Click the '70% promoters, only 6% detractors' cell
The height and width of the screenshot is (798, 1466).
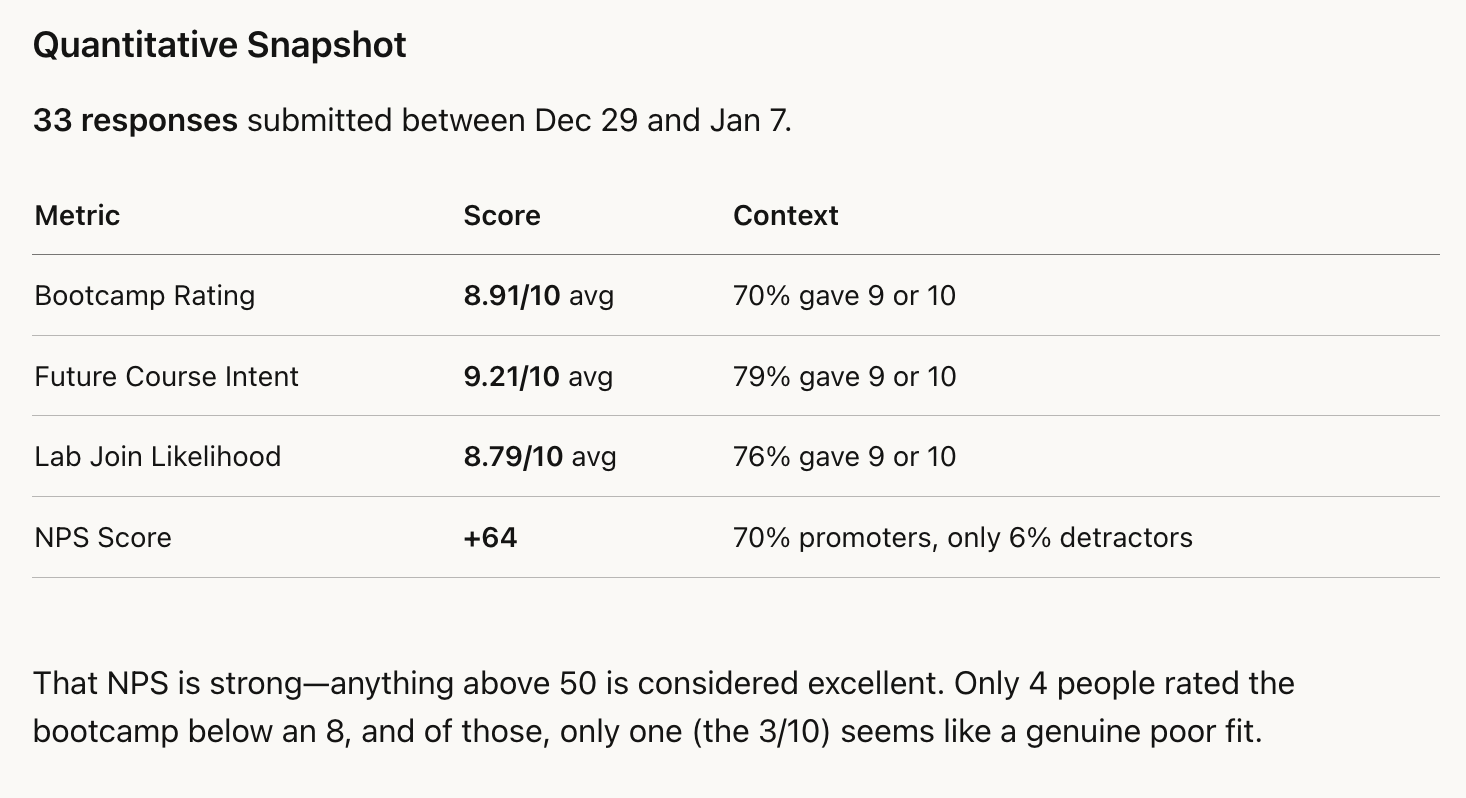962,538
